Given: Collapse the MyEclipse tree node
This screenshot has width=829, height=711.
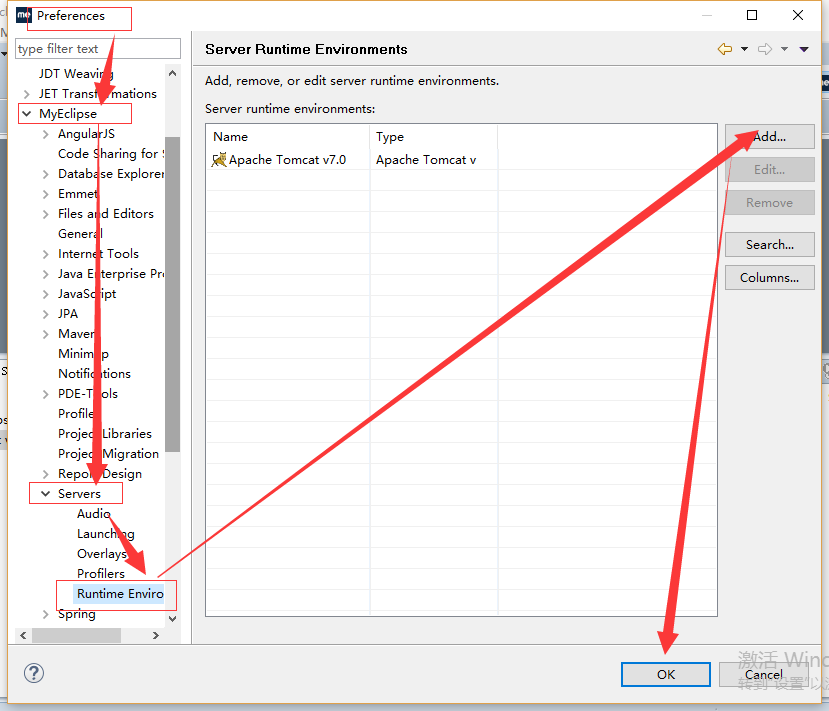Looking at the screenshot, I should click(x=27, y=114).
